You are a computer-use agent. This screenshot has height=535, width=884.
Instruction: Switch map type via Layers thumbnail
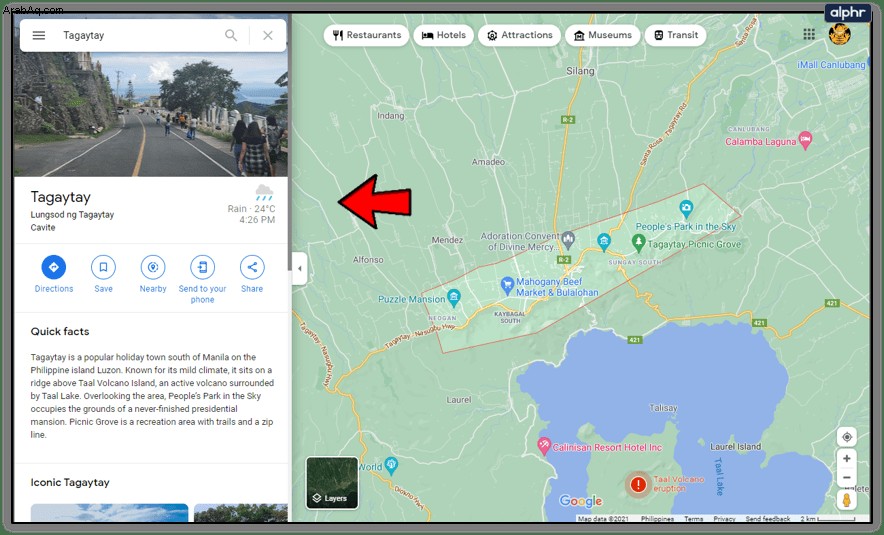(332, 483)
